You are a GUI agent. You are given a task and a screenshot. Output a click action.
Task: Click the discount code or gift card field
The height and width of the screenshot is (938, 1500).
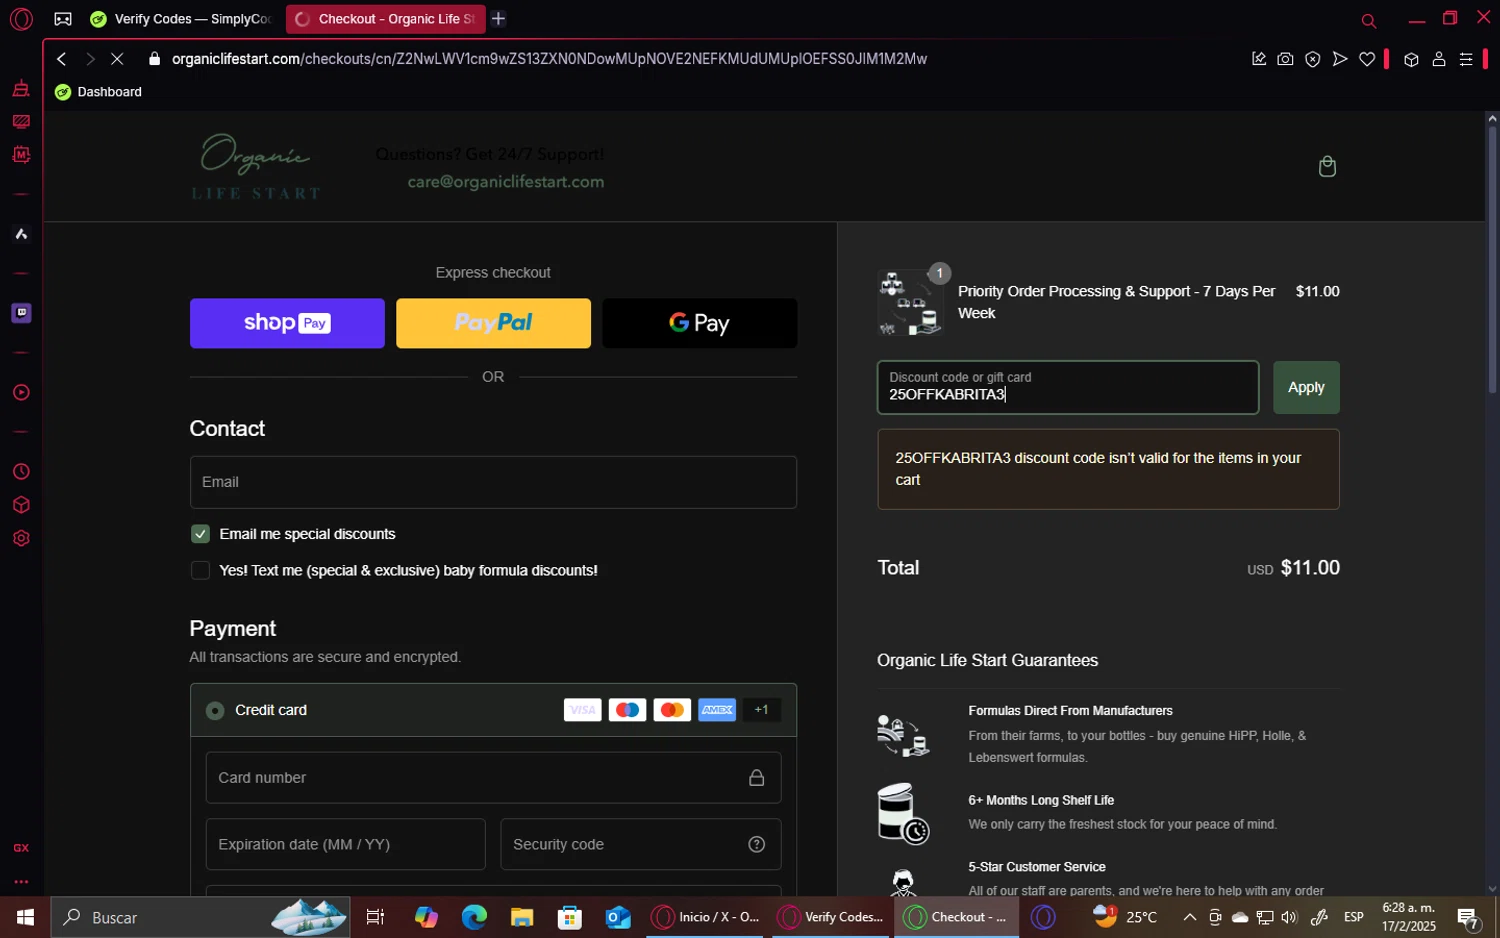(1068, 387)
